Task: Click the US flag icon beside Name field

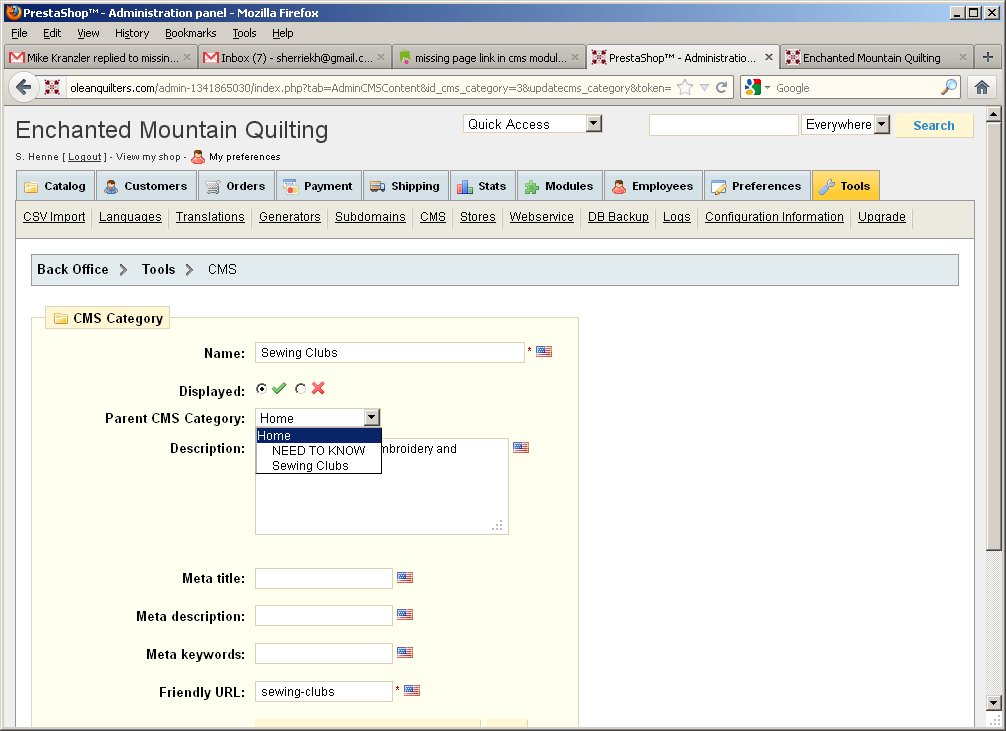Action: [544, 352]
